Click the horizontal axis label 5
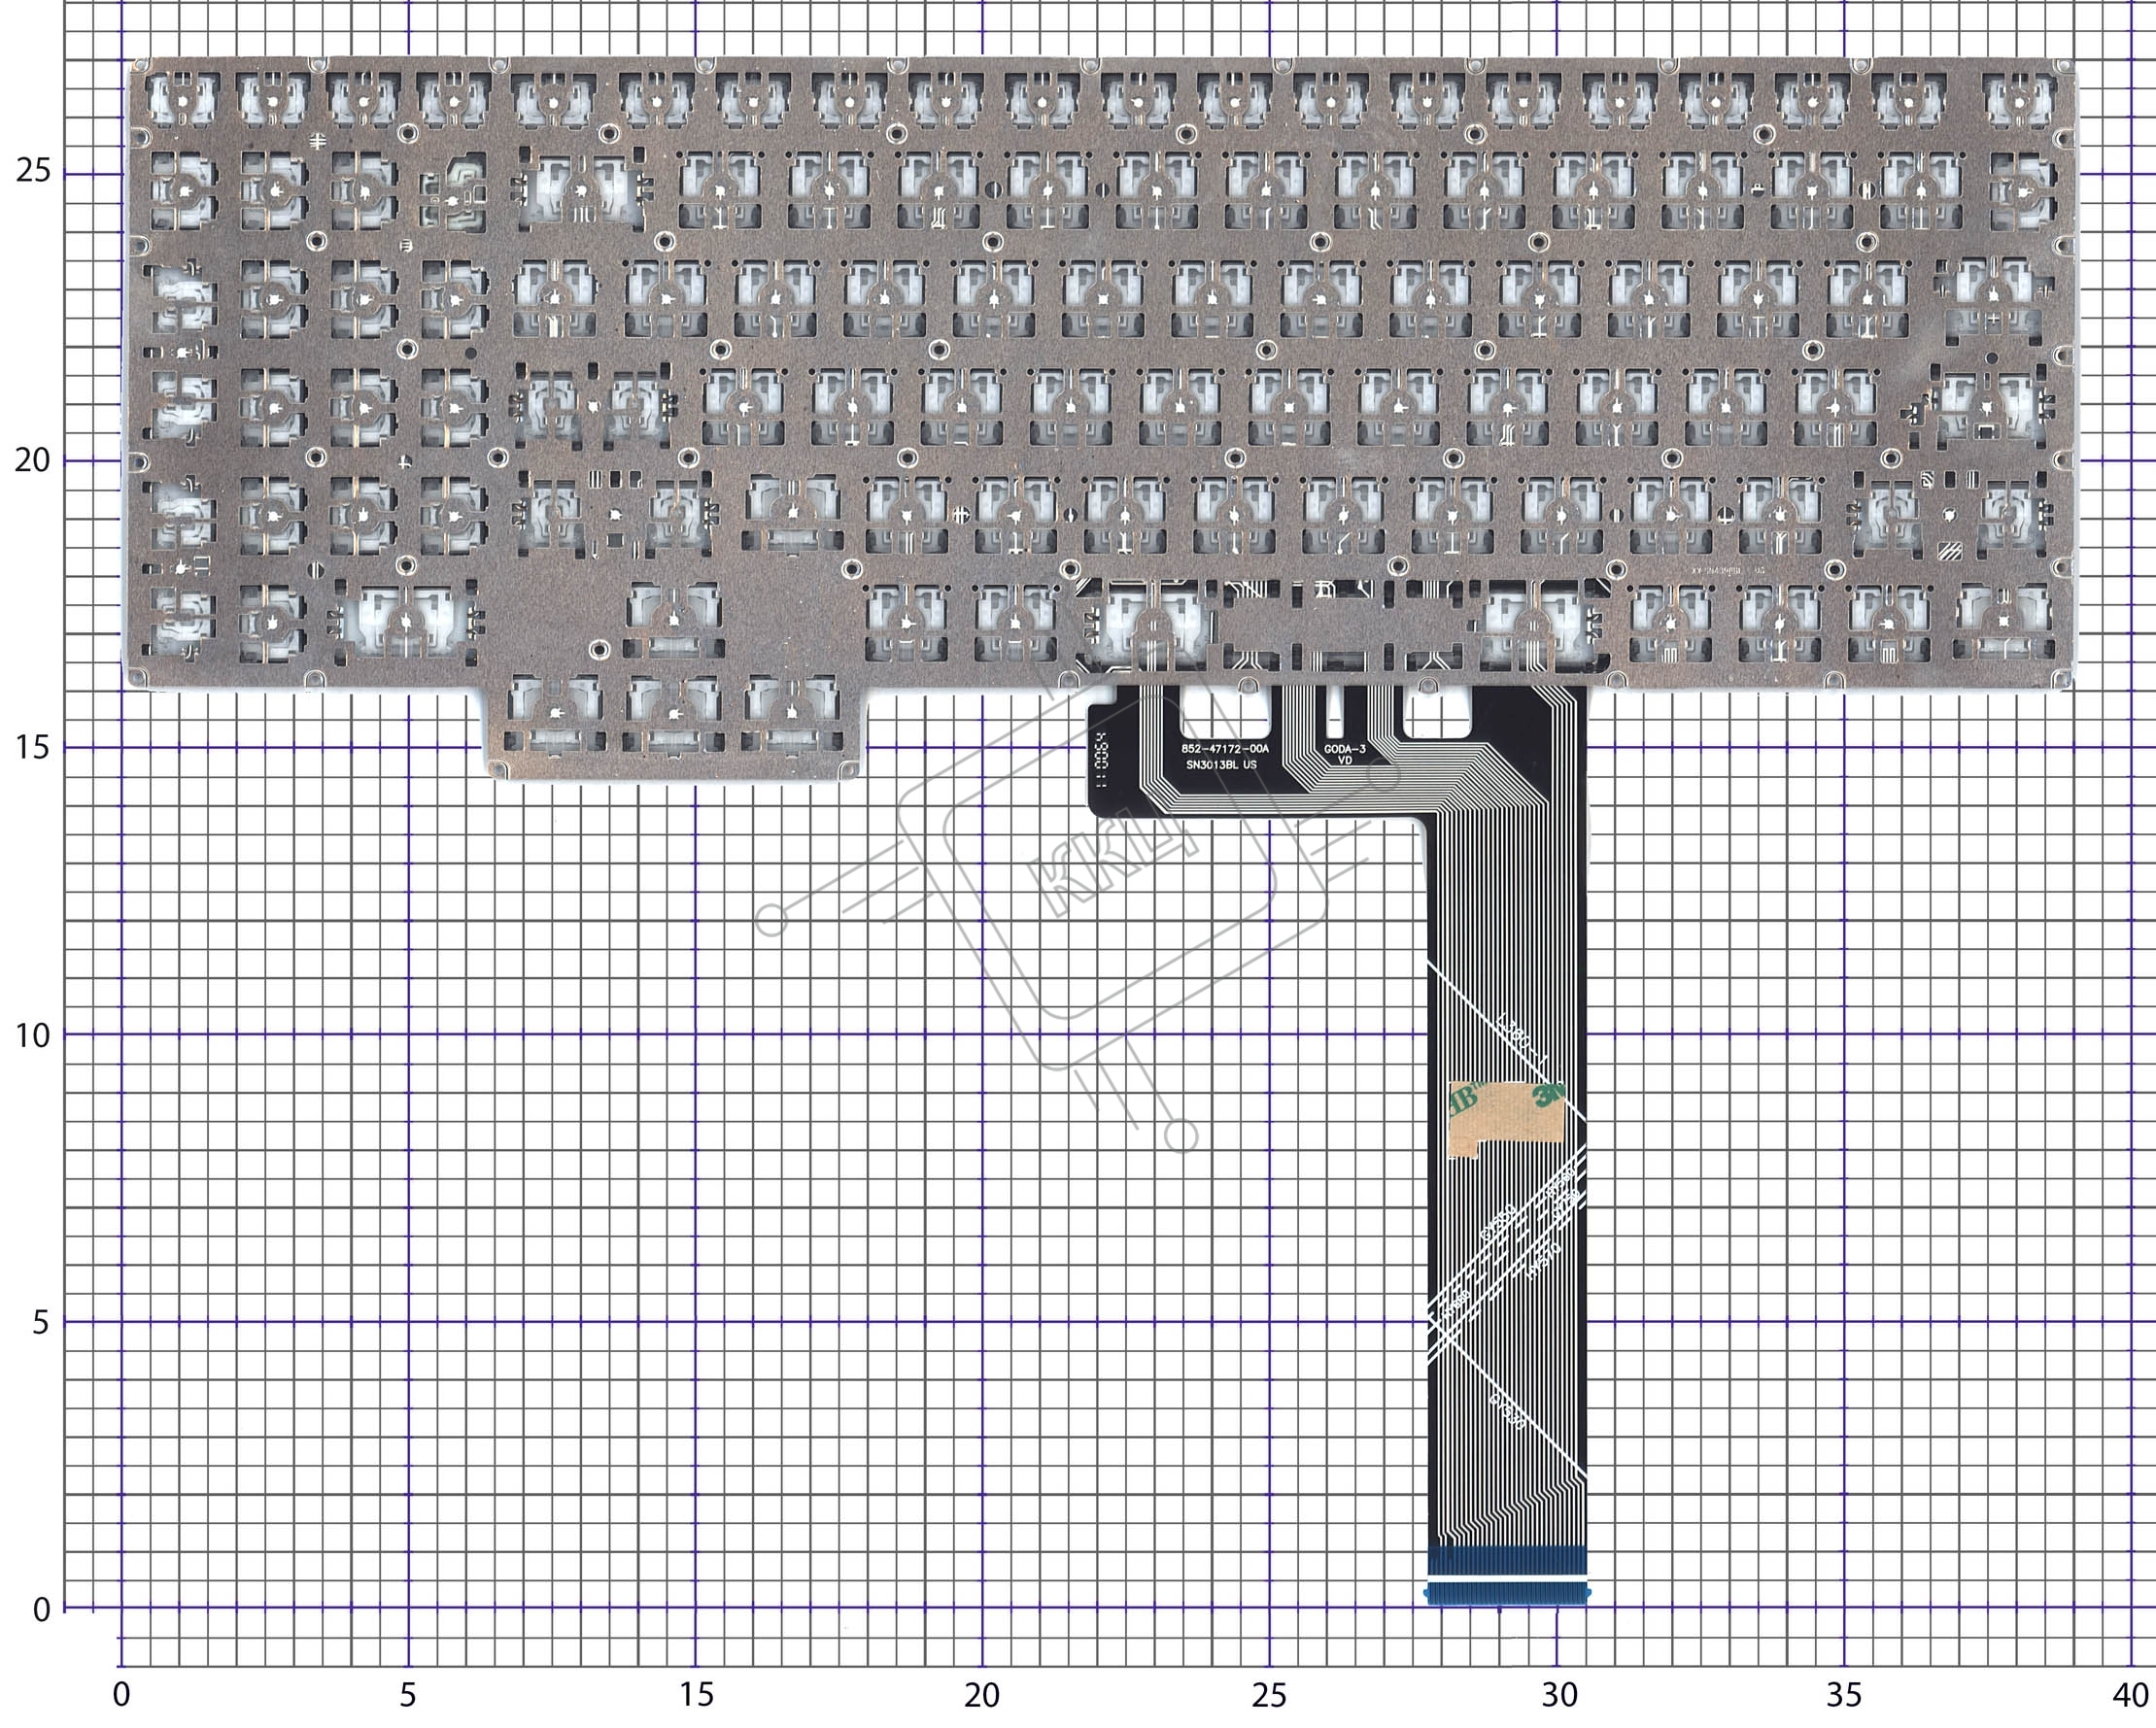The height and width of the screenshot is (1728, 2156). click(408, 1695)
